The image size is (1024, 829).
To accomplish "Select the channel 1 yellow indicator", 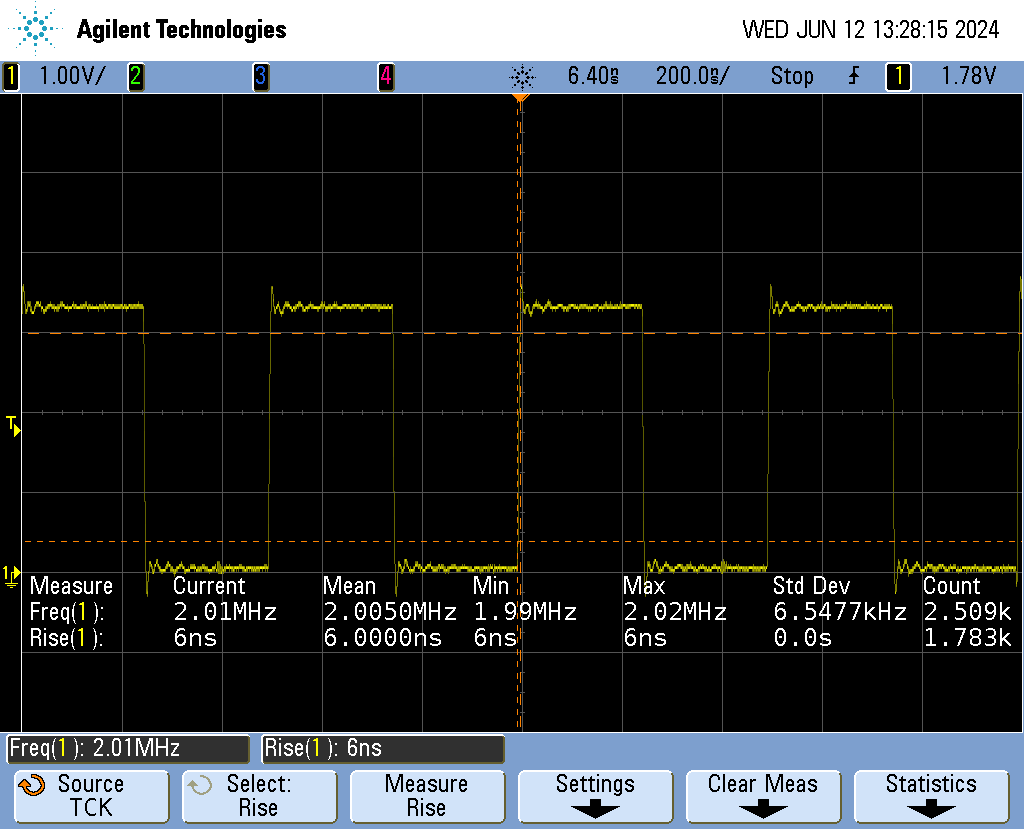I will tap(11, 76).
